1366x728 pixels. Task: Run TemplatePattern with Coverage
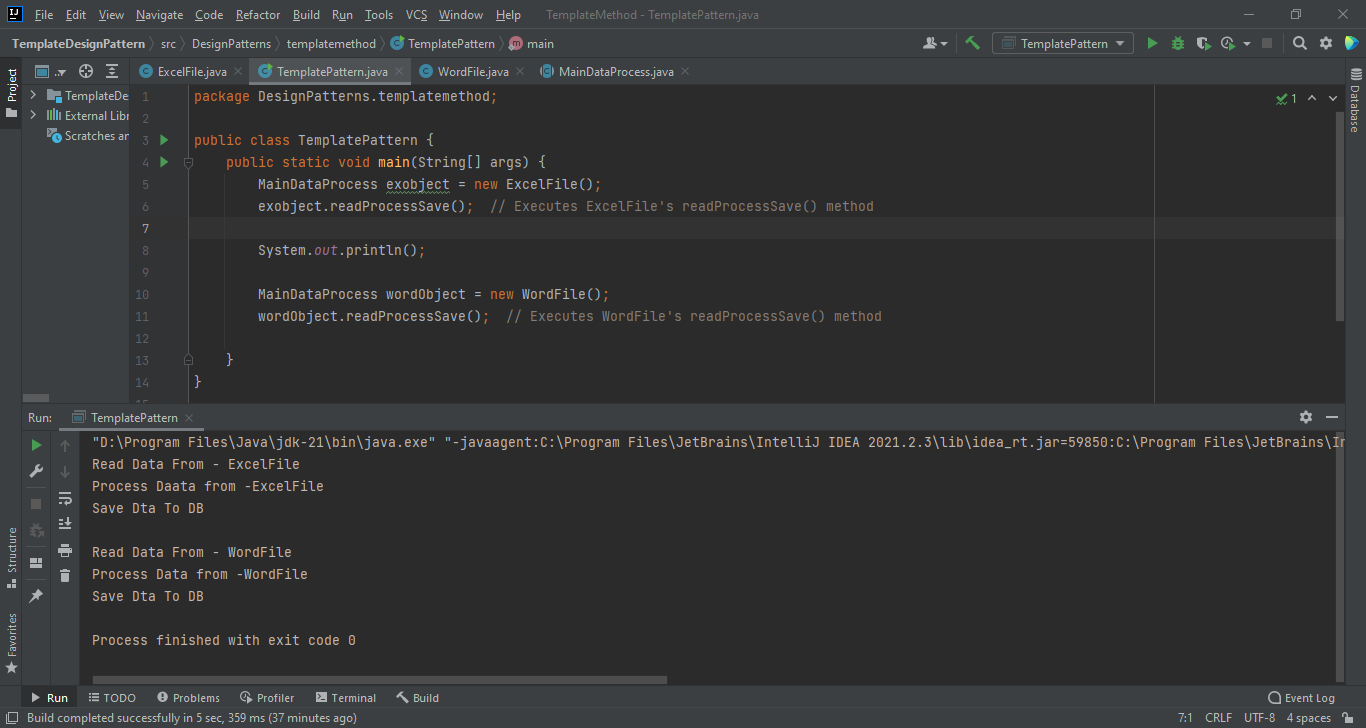(1203, 43)
